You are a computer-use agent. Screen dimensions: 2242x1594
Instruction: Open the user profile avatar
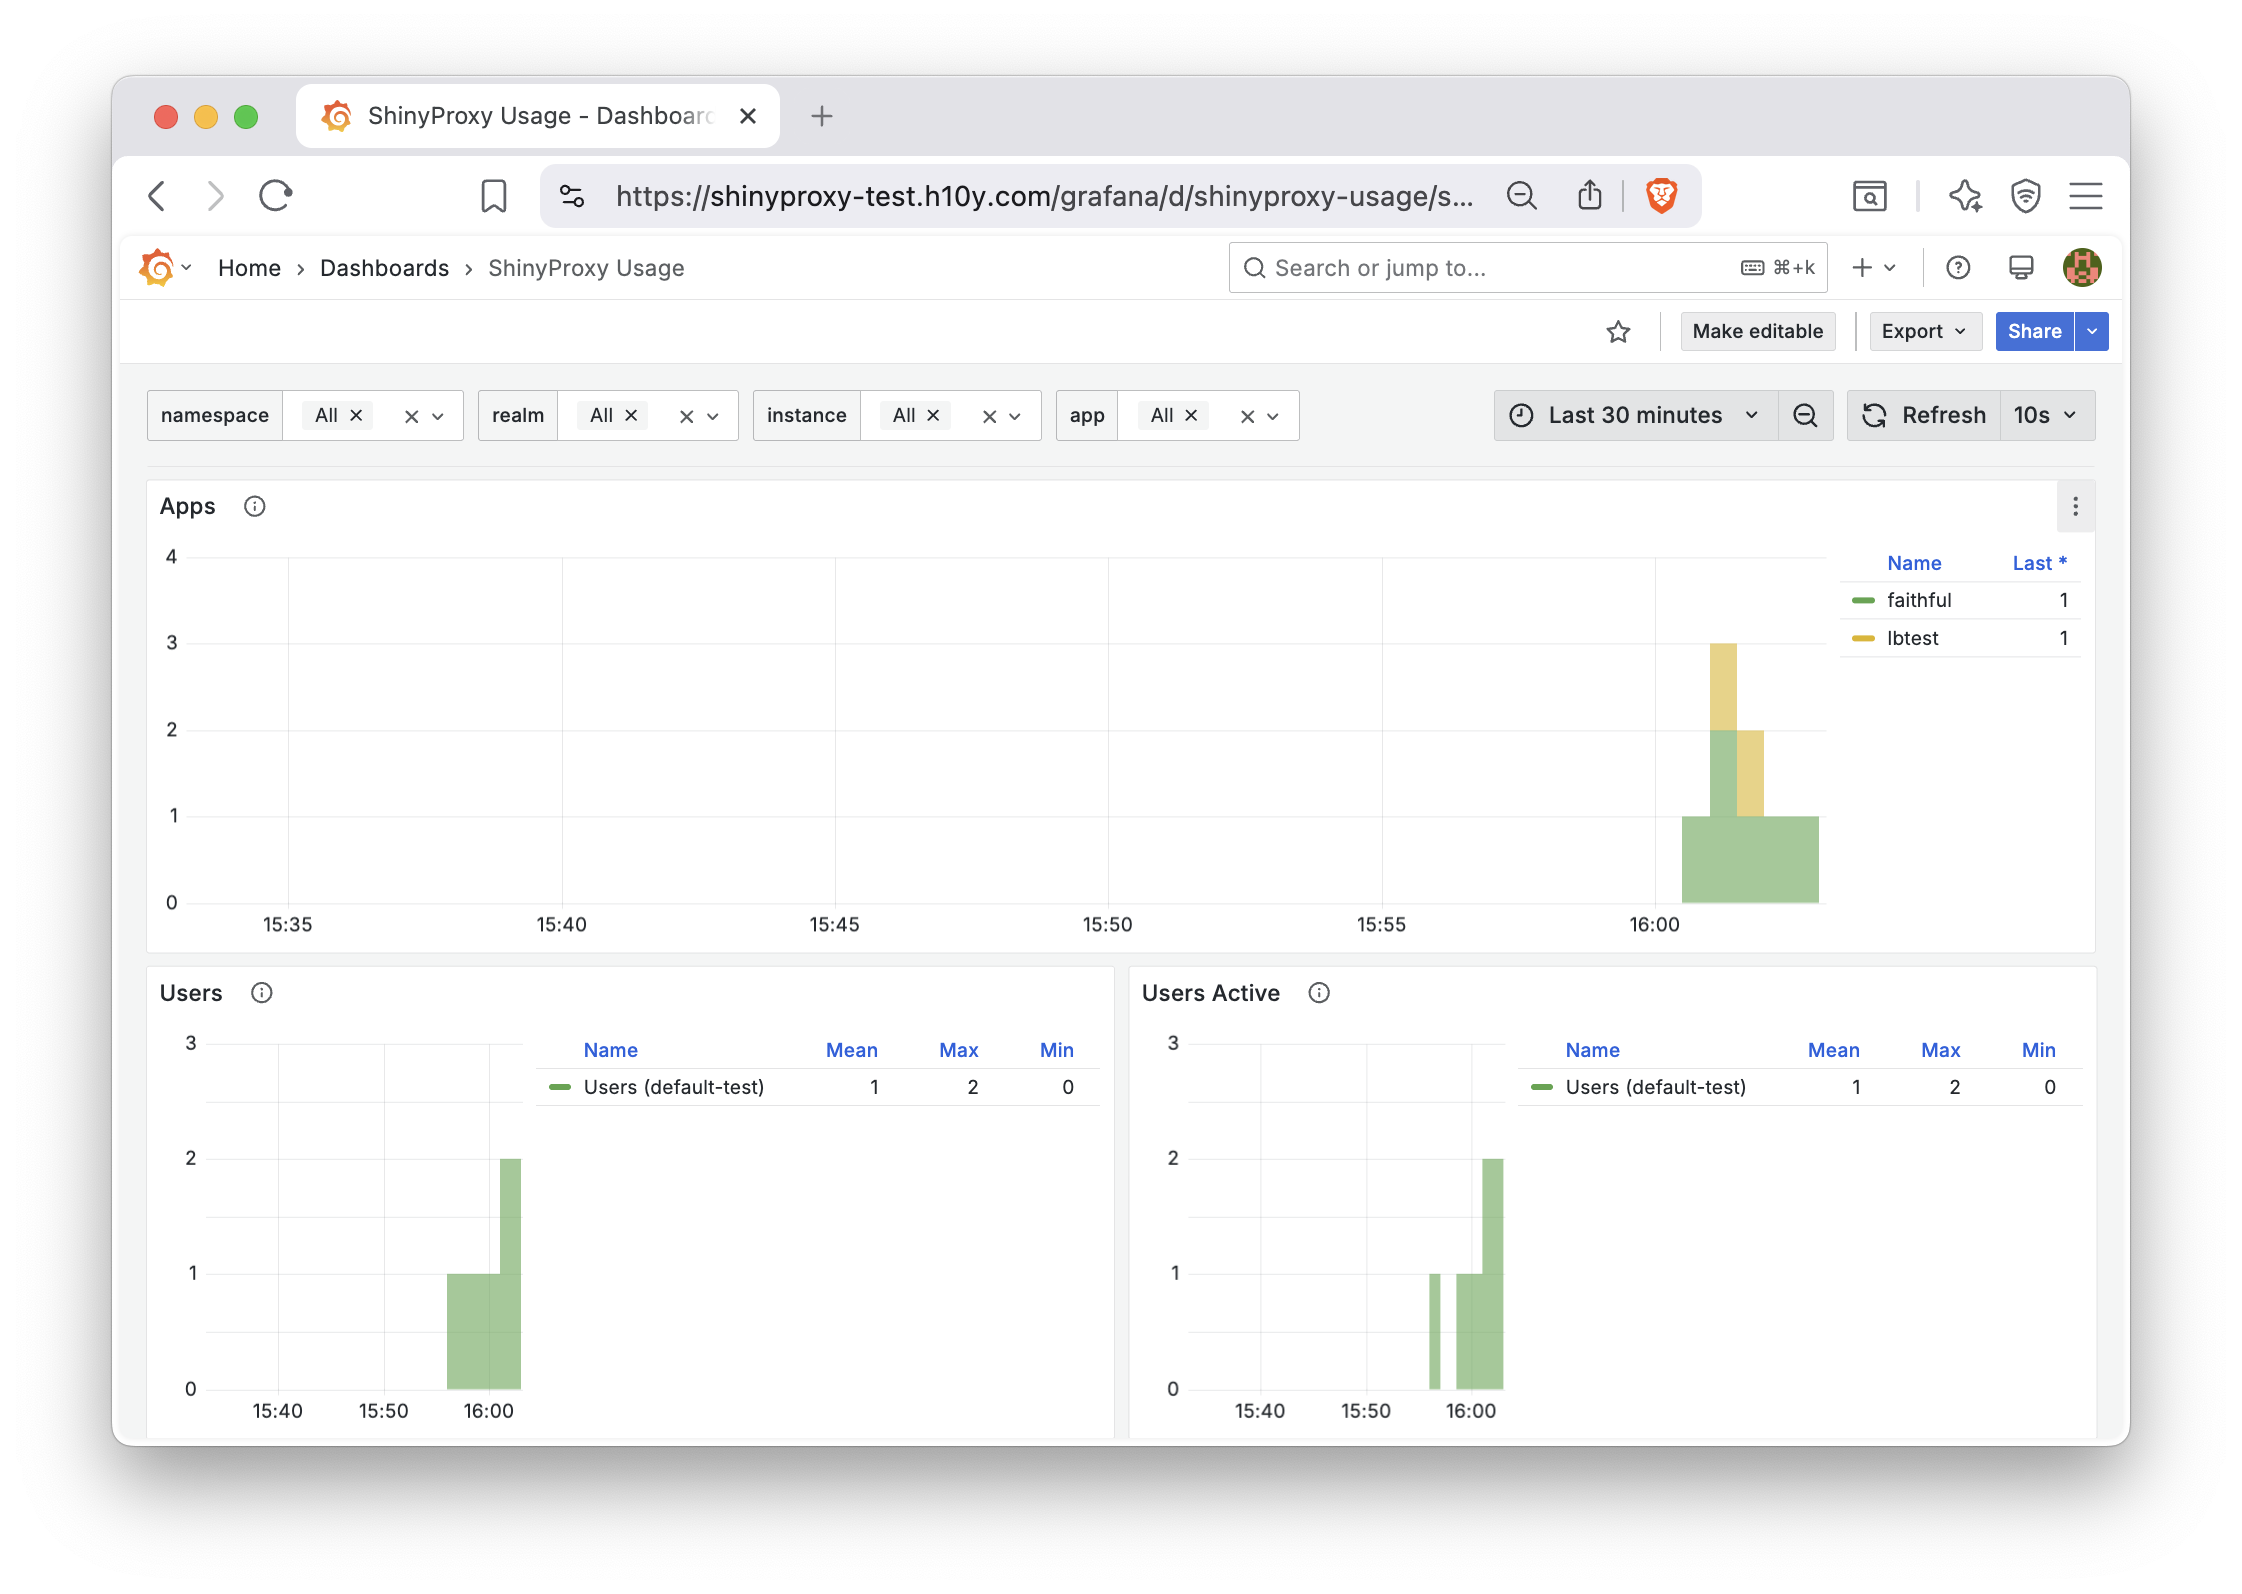coord(2083,267)
